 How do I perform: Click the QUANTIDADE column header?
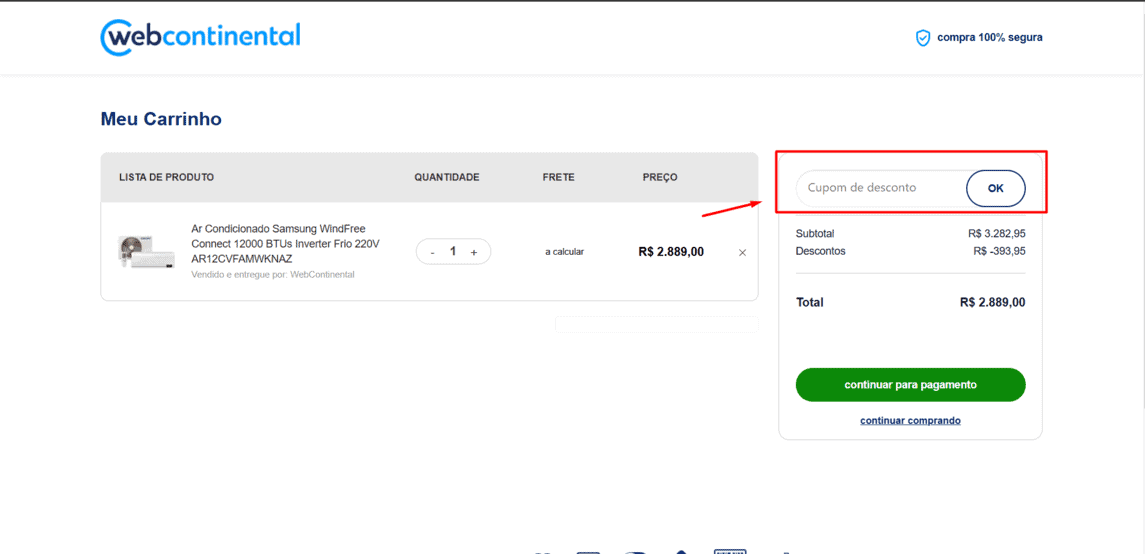tap(447, 177)
